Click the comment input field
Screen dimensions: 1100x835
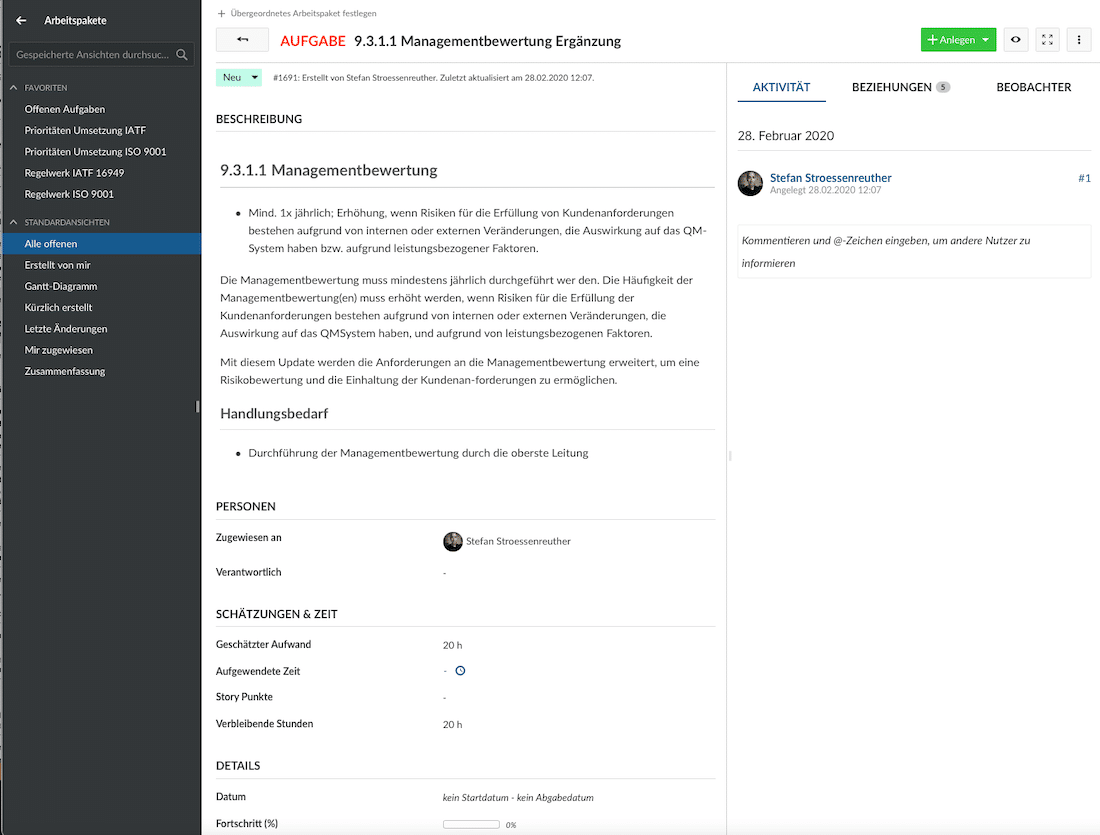click(914, 251)
